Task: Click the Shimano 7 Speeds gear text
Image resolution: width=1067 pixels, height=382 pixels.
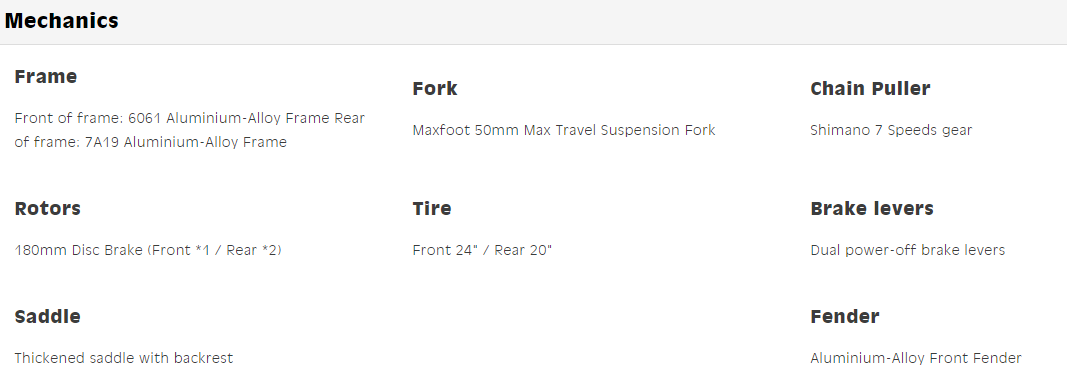Action: 891,130
